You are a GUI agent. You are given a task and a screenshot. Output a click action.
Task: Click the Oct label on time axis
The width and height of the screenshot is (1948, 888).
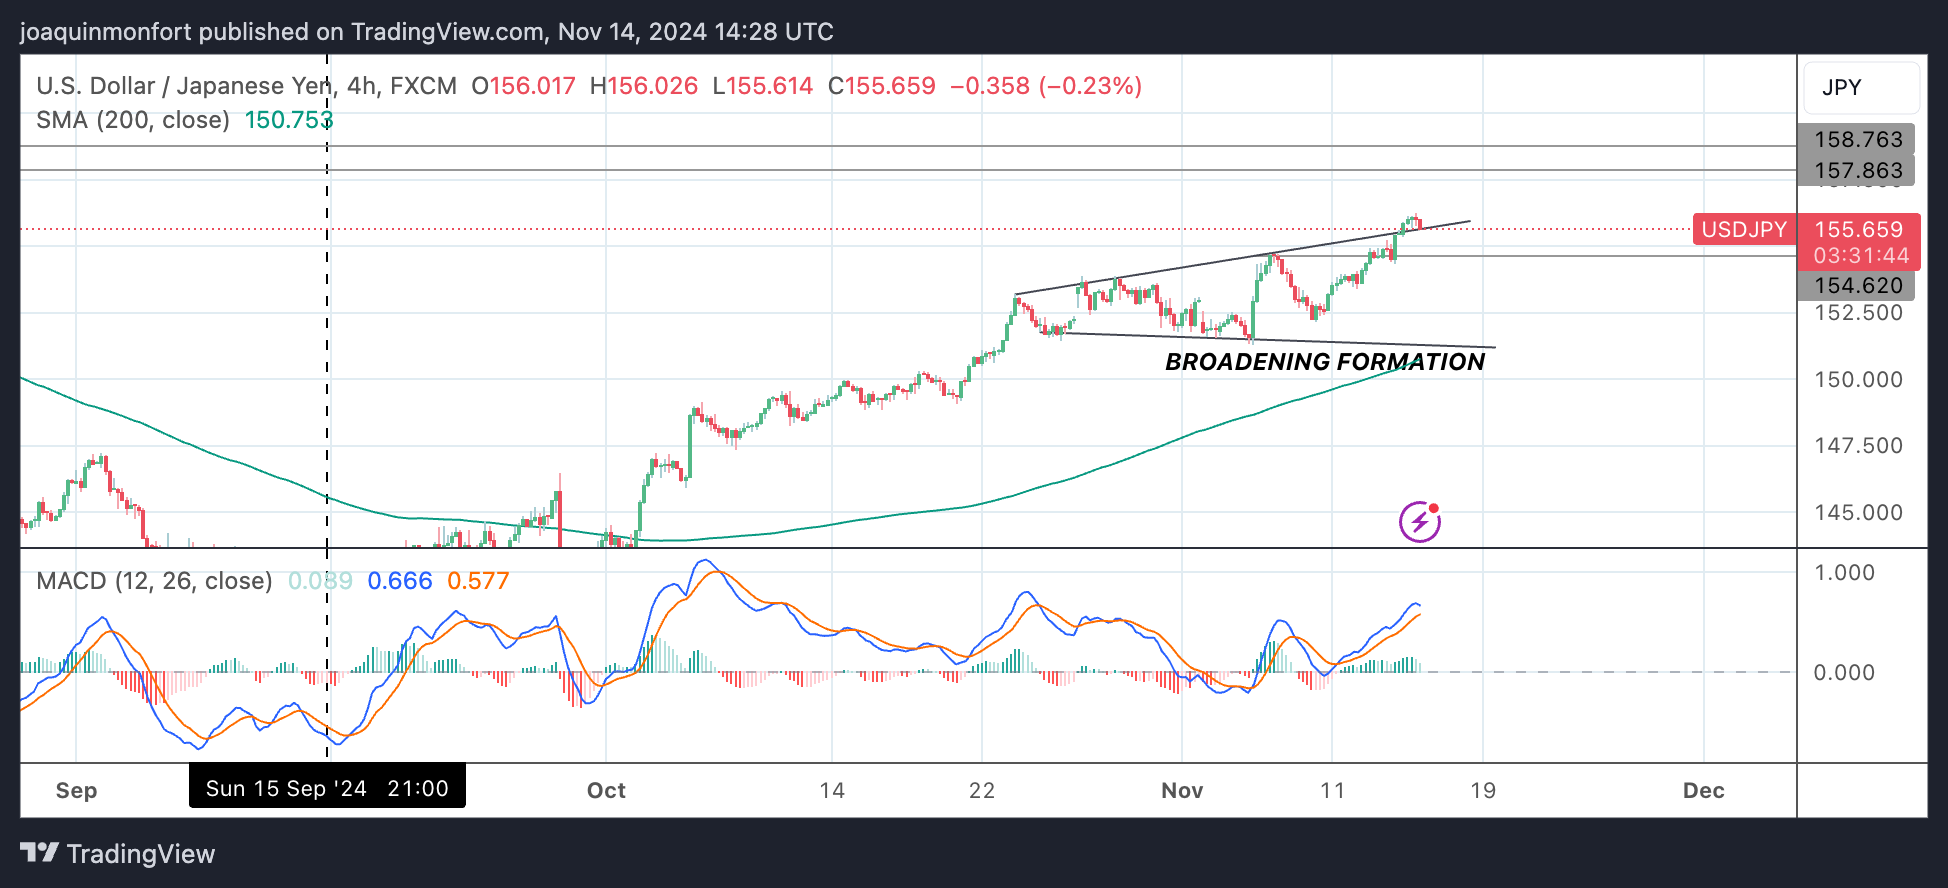point(606,790)
